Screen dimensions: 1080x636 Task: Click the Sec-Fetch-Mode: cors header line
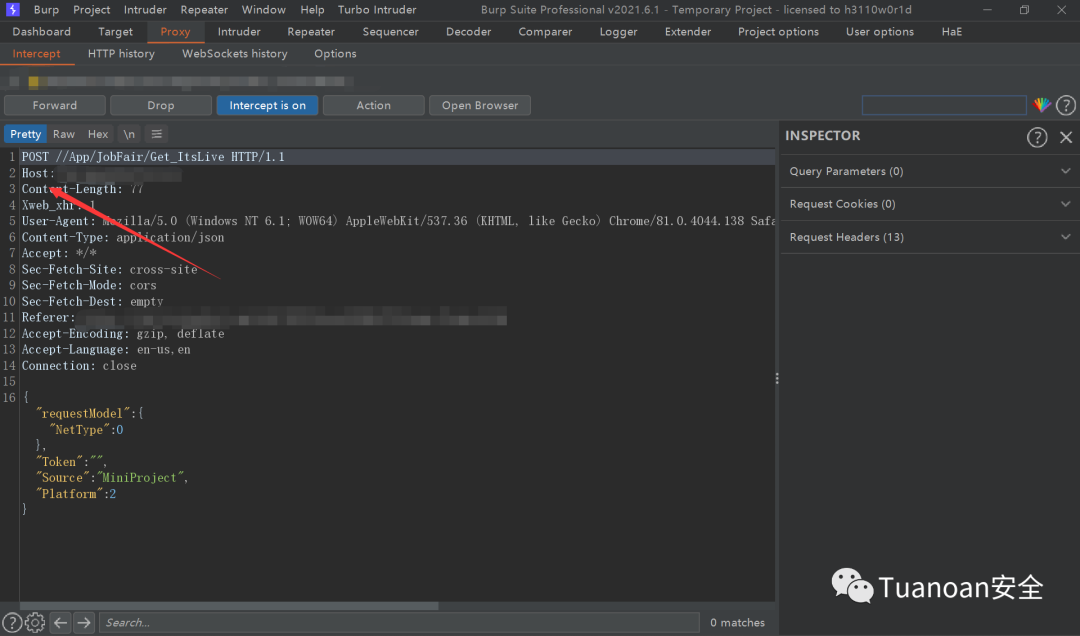[x=89, y=285]
